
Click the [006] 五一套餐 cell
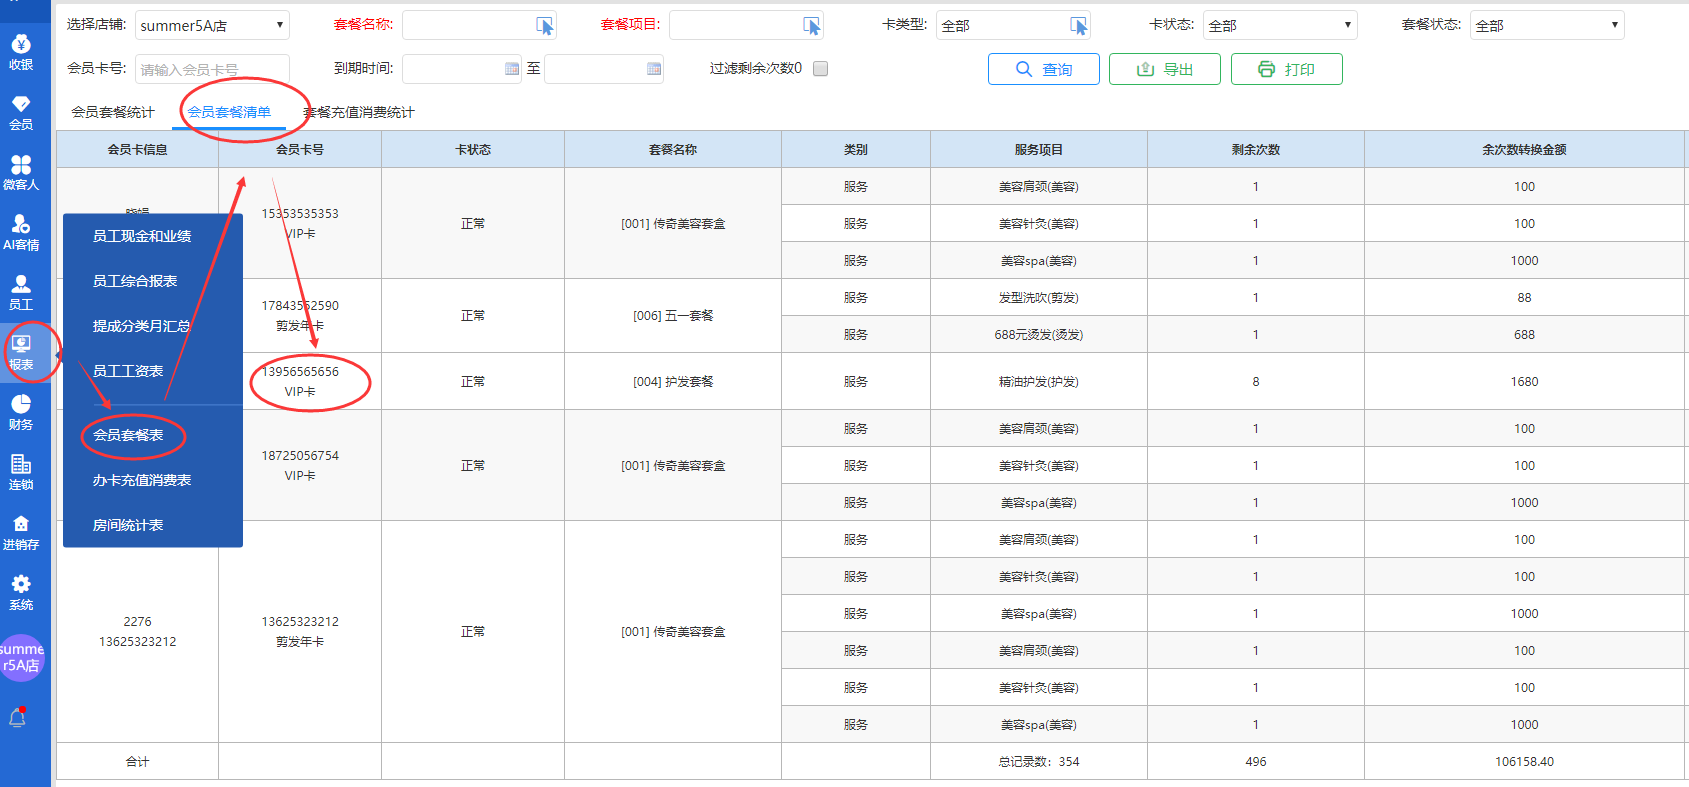coord(673,316)
